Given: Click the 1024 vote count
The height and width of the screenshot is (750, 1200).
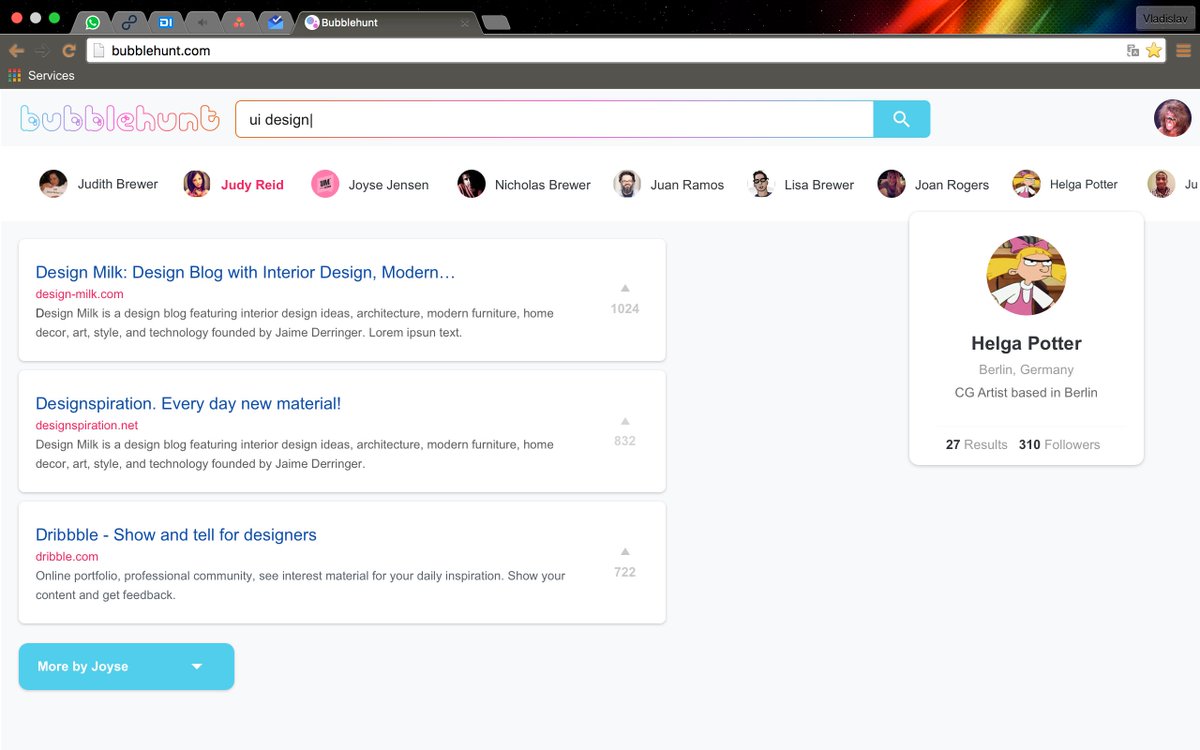Looking at the screenshot, I should [x=625, y=309].
